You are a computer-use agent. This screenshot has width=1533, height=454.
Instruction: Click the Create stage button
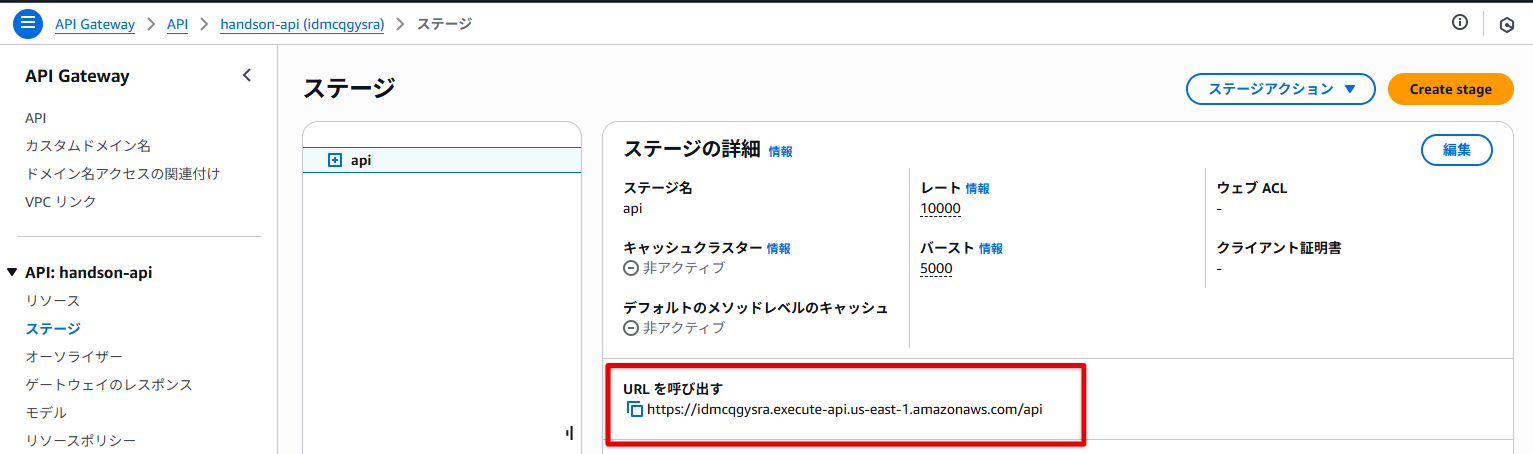1450,89
